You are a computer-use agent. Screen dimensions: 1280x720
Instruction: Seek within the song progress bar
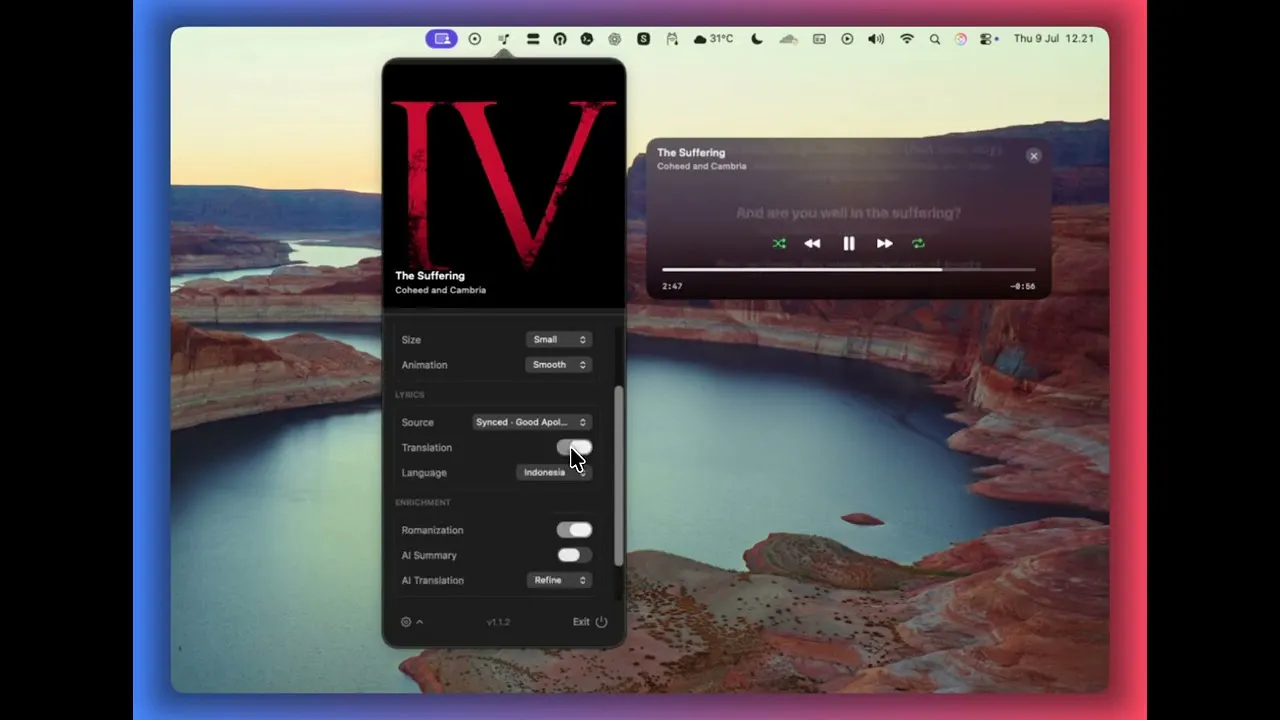(x=848, y=269)
